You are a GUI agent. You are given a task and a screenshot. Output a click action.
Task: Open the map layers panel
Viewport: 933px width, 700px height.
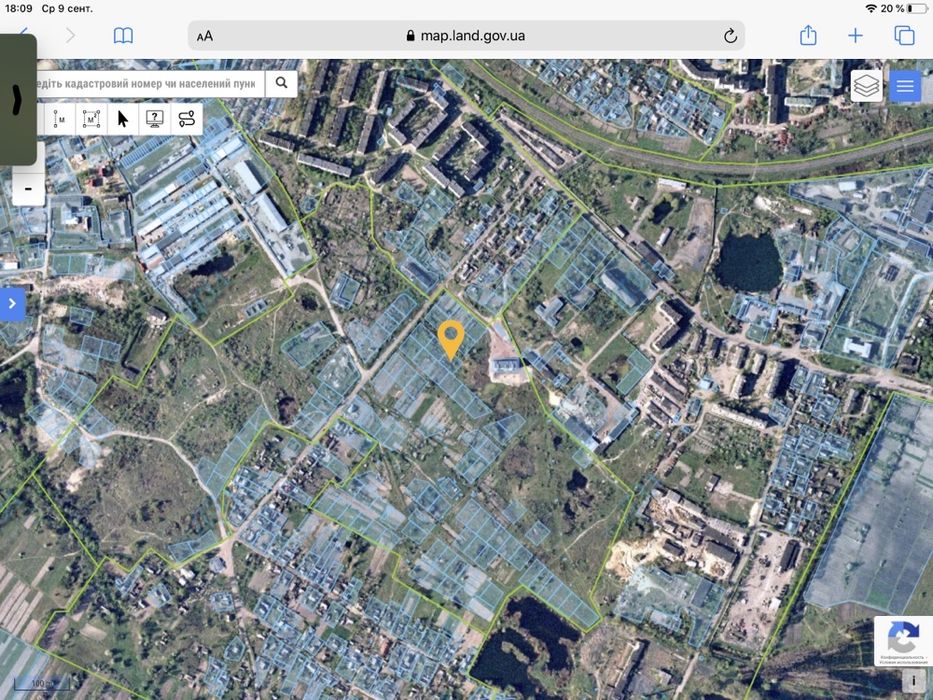(x=866, y=86)
